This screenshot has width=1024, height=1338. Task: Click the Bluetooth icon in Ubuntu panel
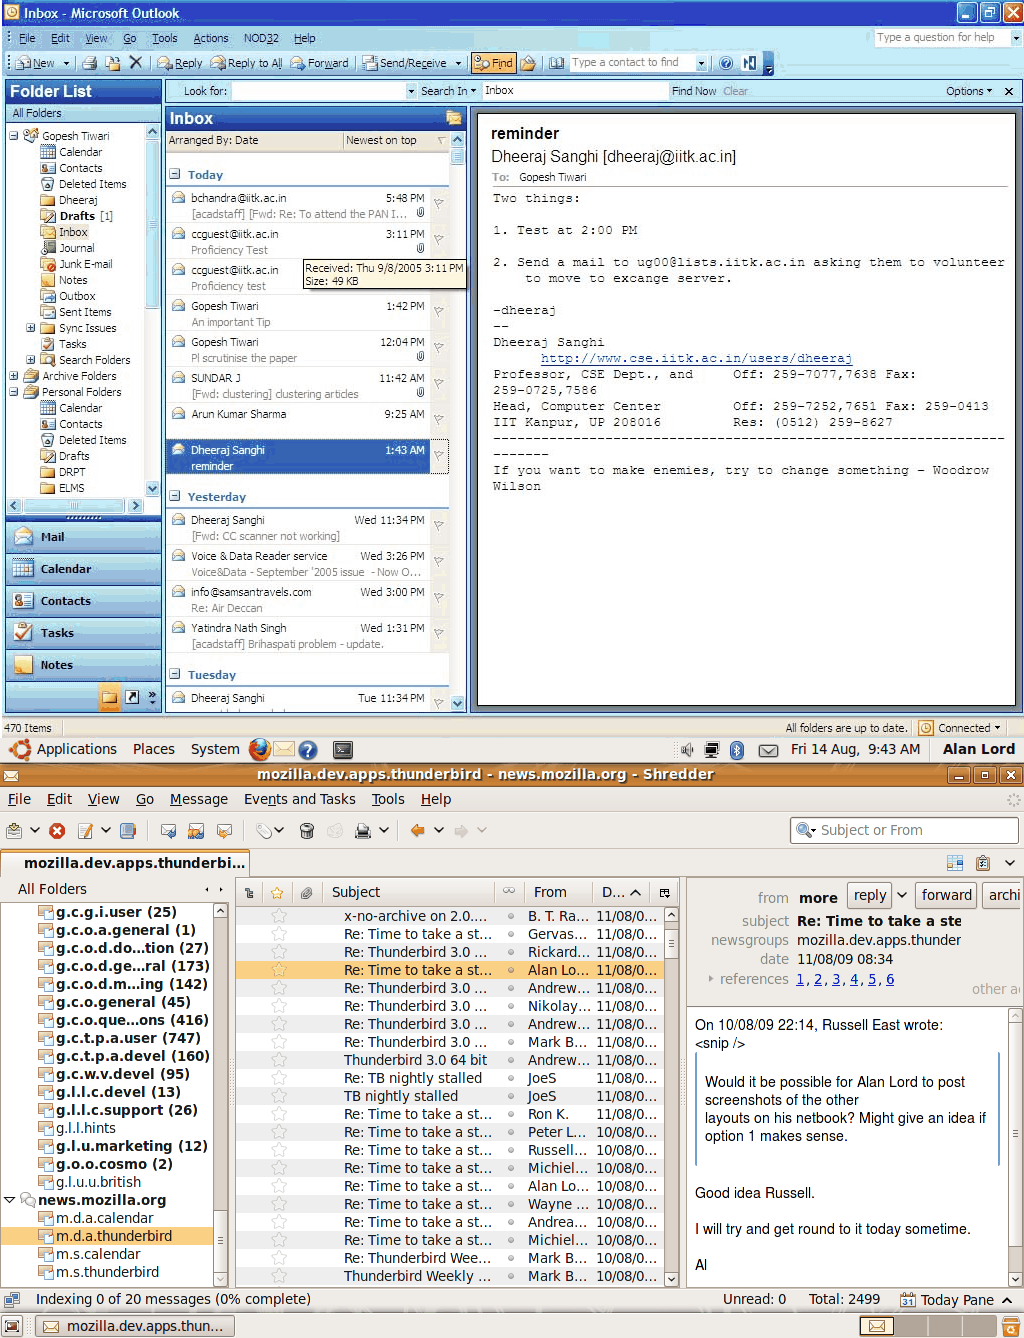pos(737,750)
